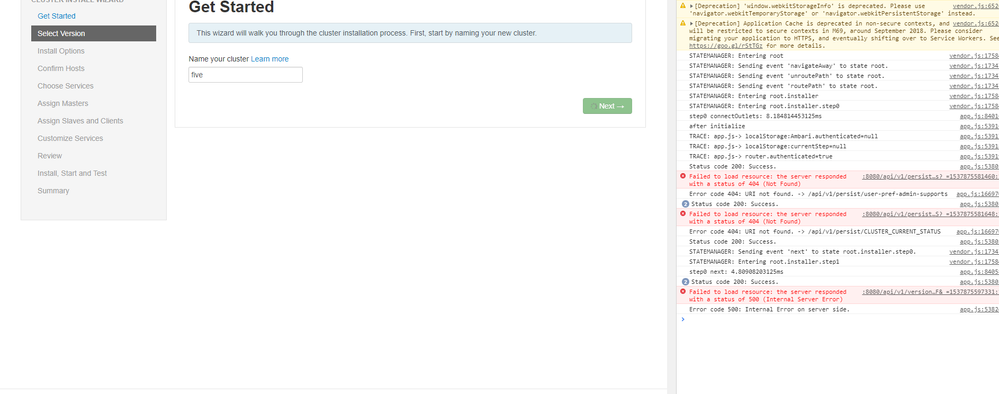Open source link for 'navigateAway' event log
Viewport: 999px width, 394px height.
[x=974, y=66]
